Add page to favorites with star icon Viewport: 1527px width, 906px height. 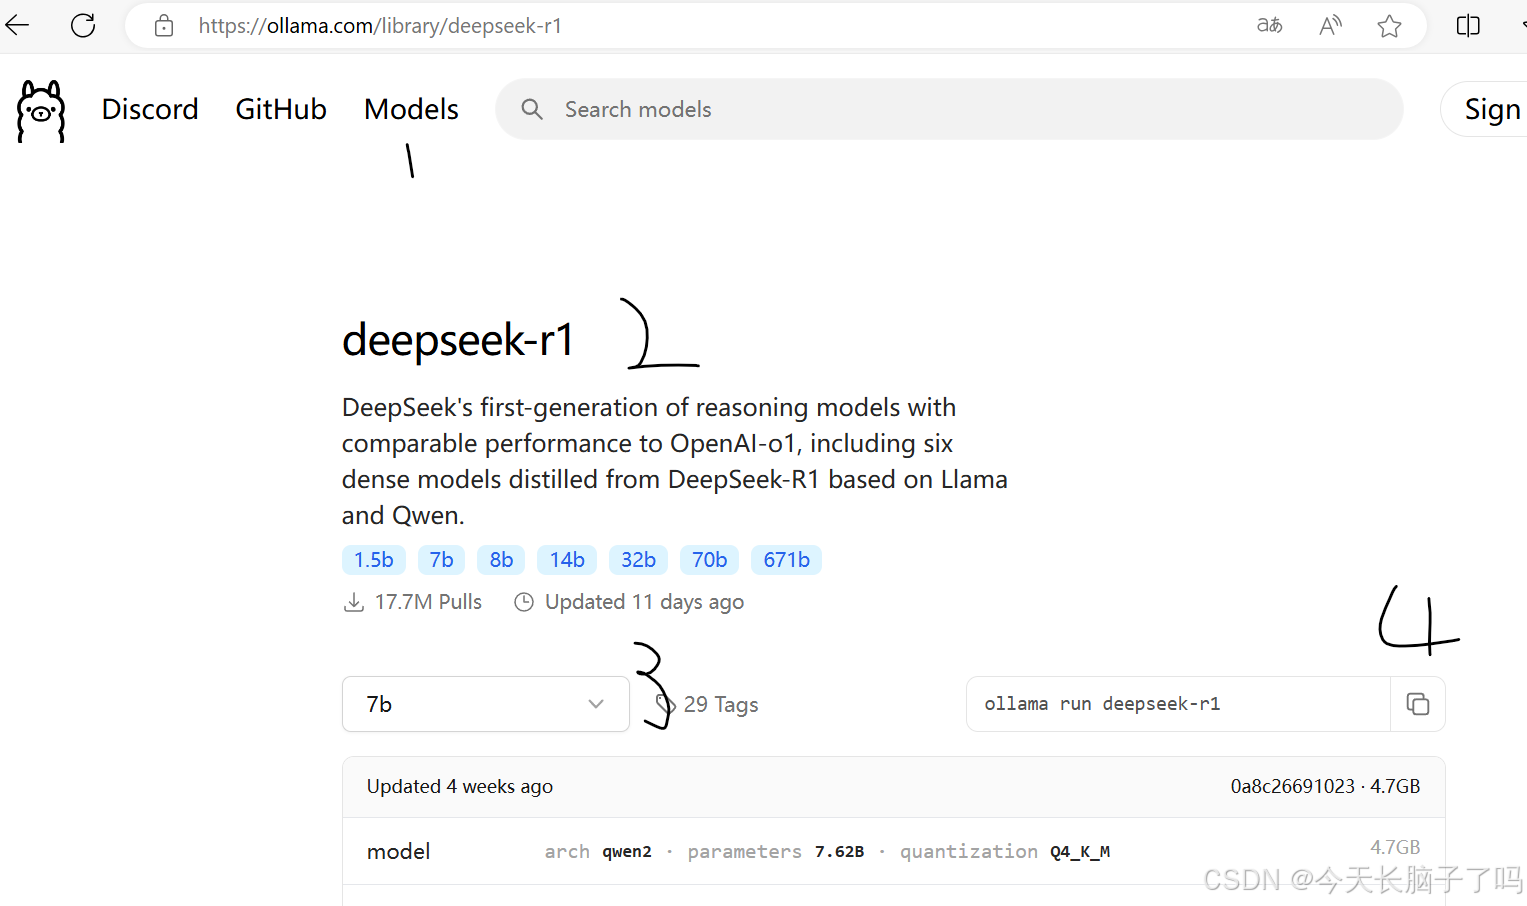1389,25
